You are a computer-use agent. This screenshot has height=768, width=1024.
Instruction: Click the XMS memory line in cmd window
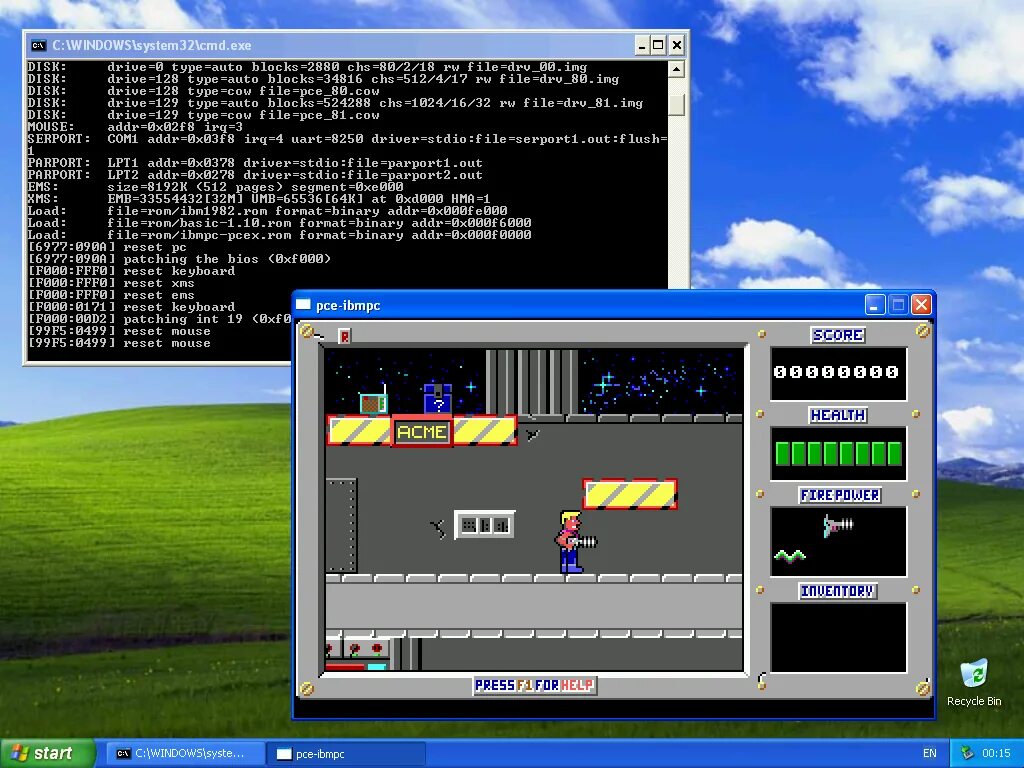[x=259, y=199]
